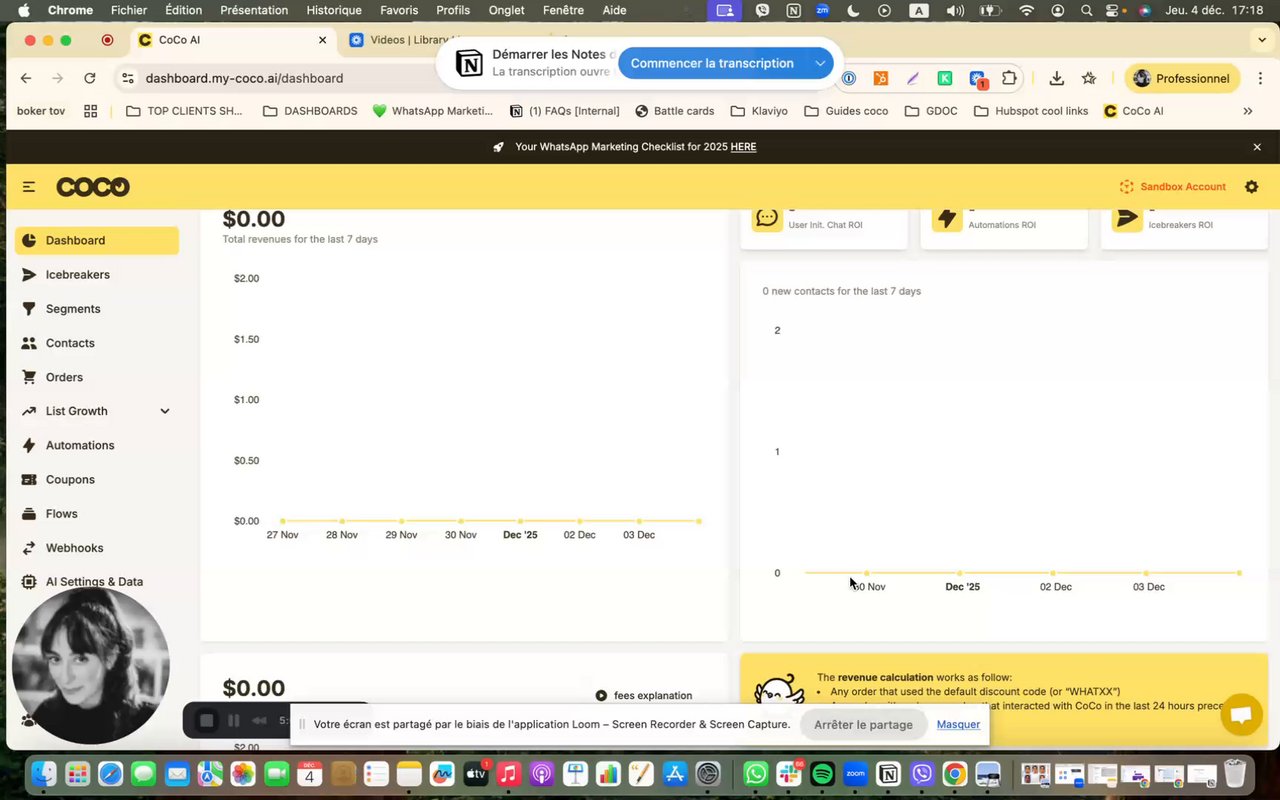Screen dimensions: 1280x800
Task: Stop the Loom recording
Action: point(206,720)
